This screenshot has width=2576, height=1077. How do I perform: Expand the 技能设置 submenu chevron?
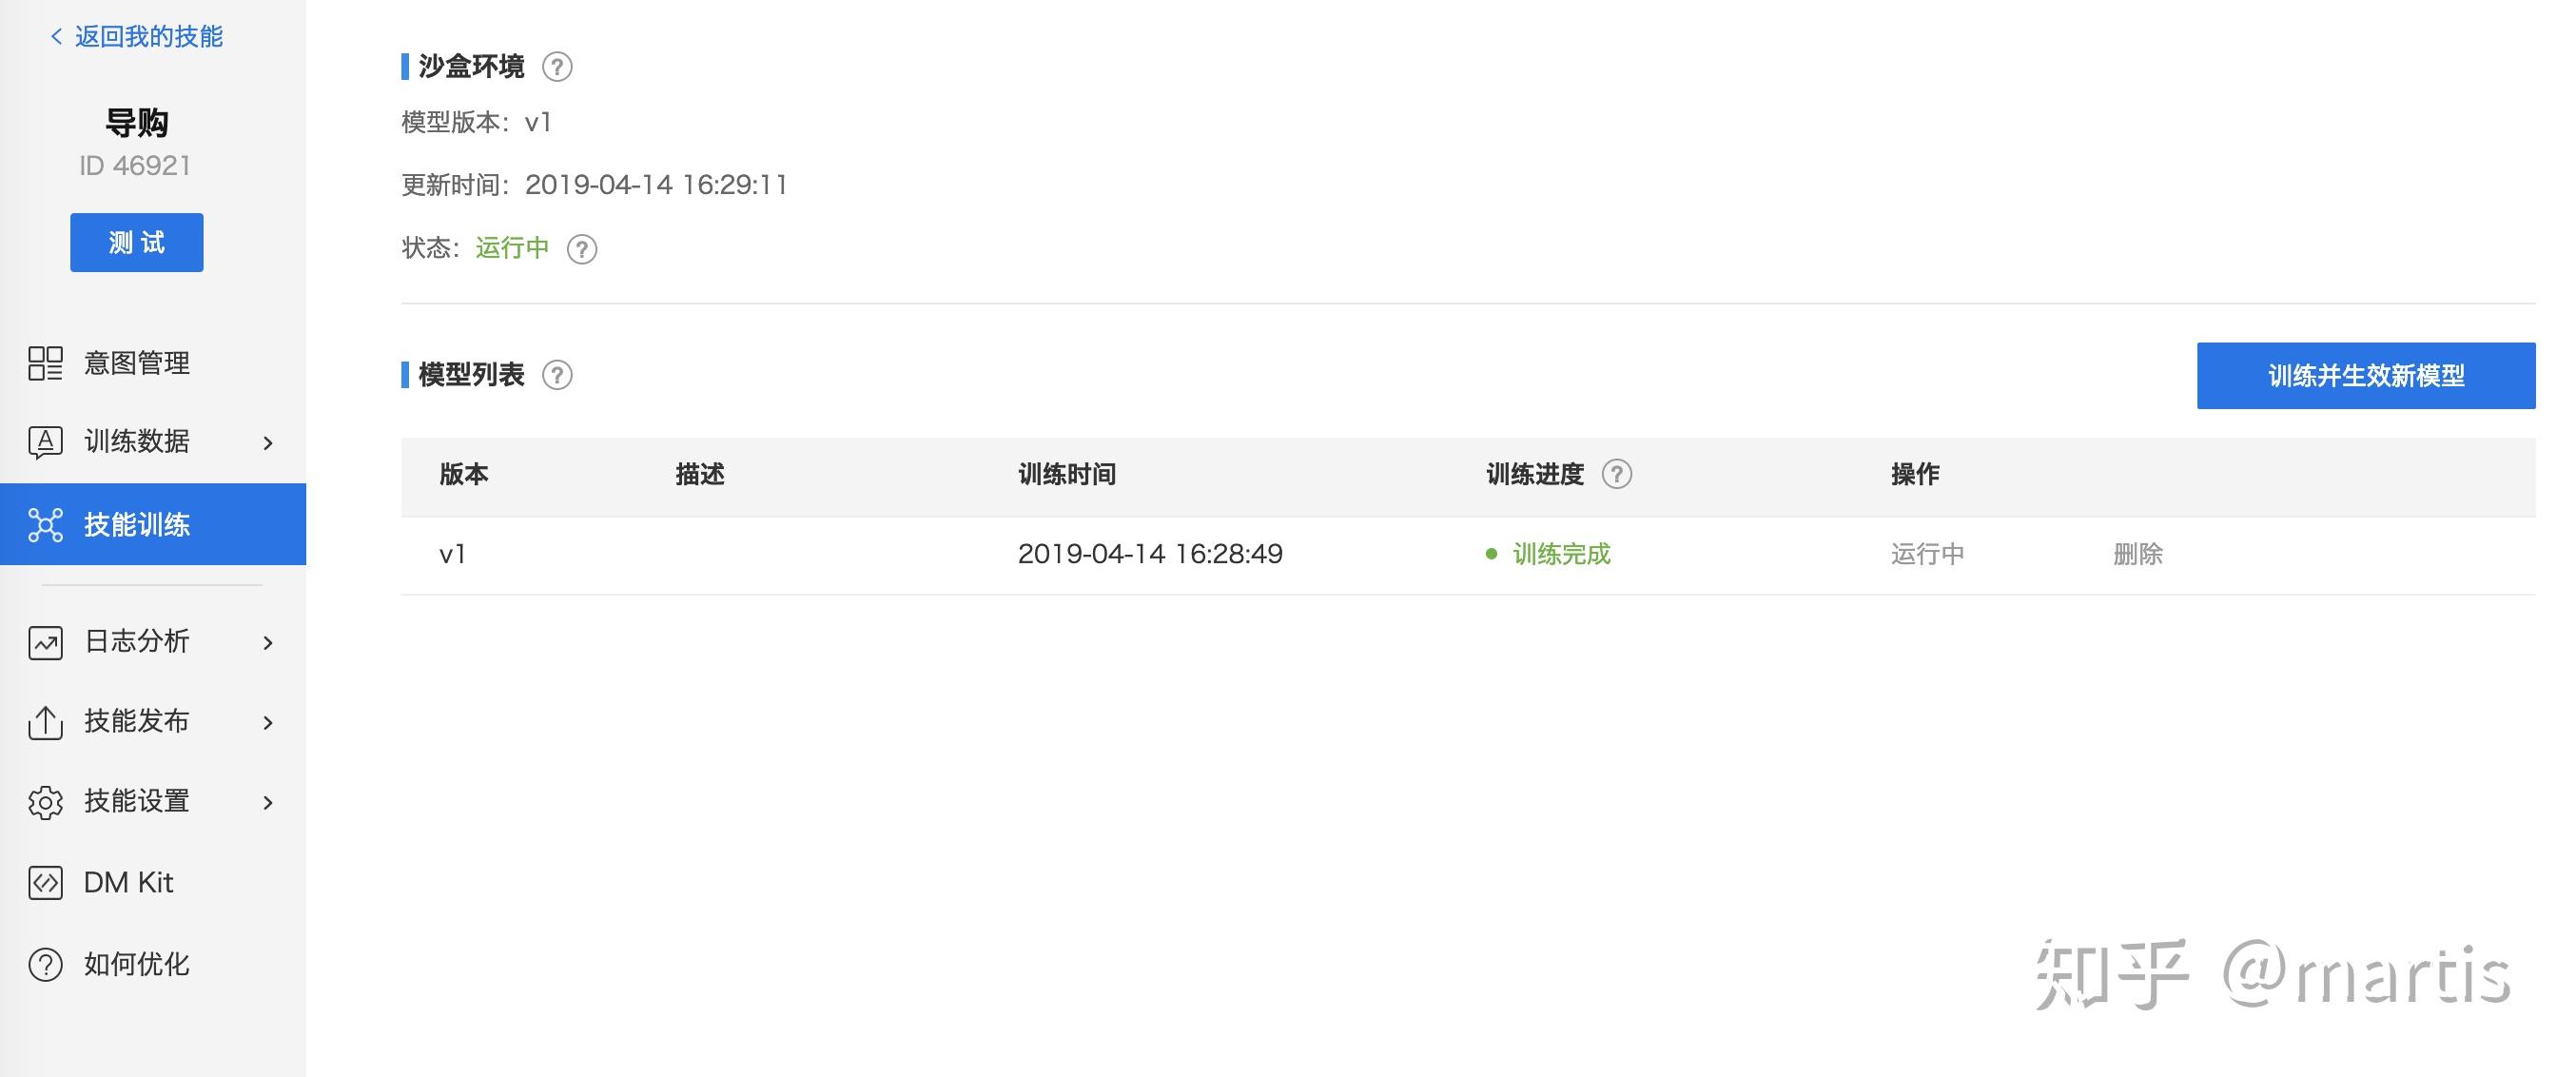coord(268,803)
